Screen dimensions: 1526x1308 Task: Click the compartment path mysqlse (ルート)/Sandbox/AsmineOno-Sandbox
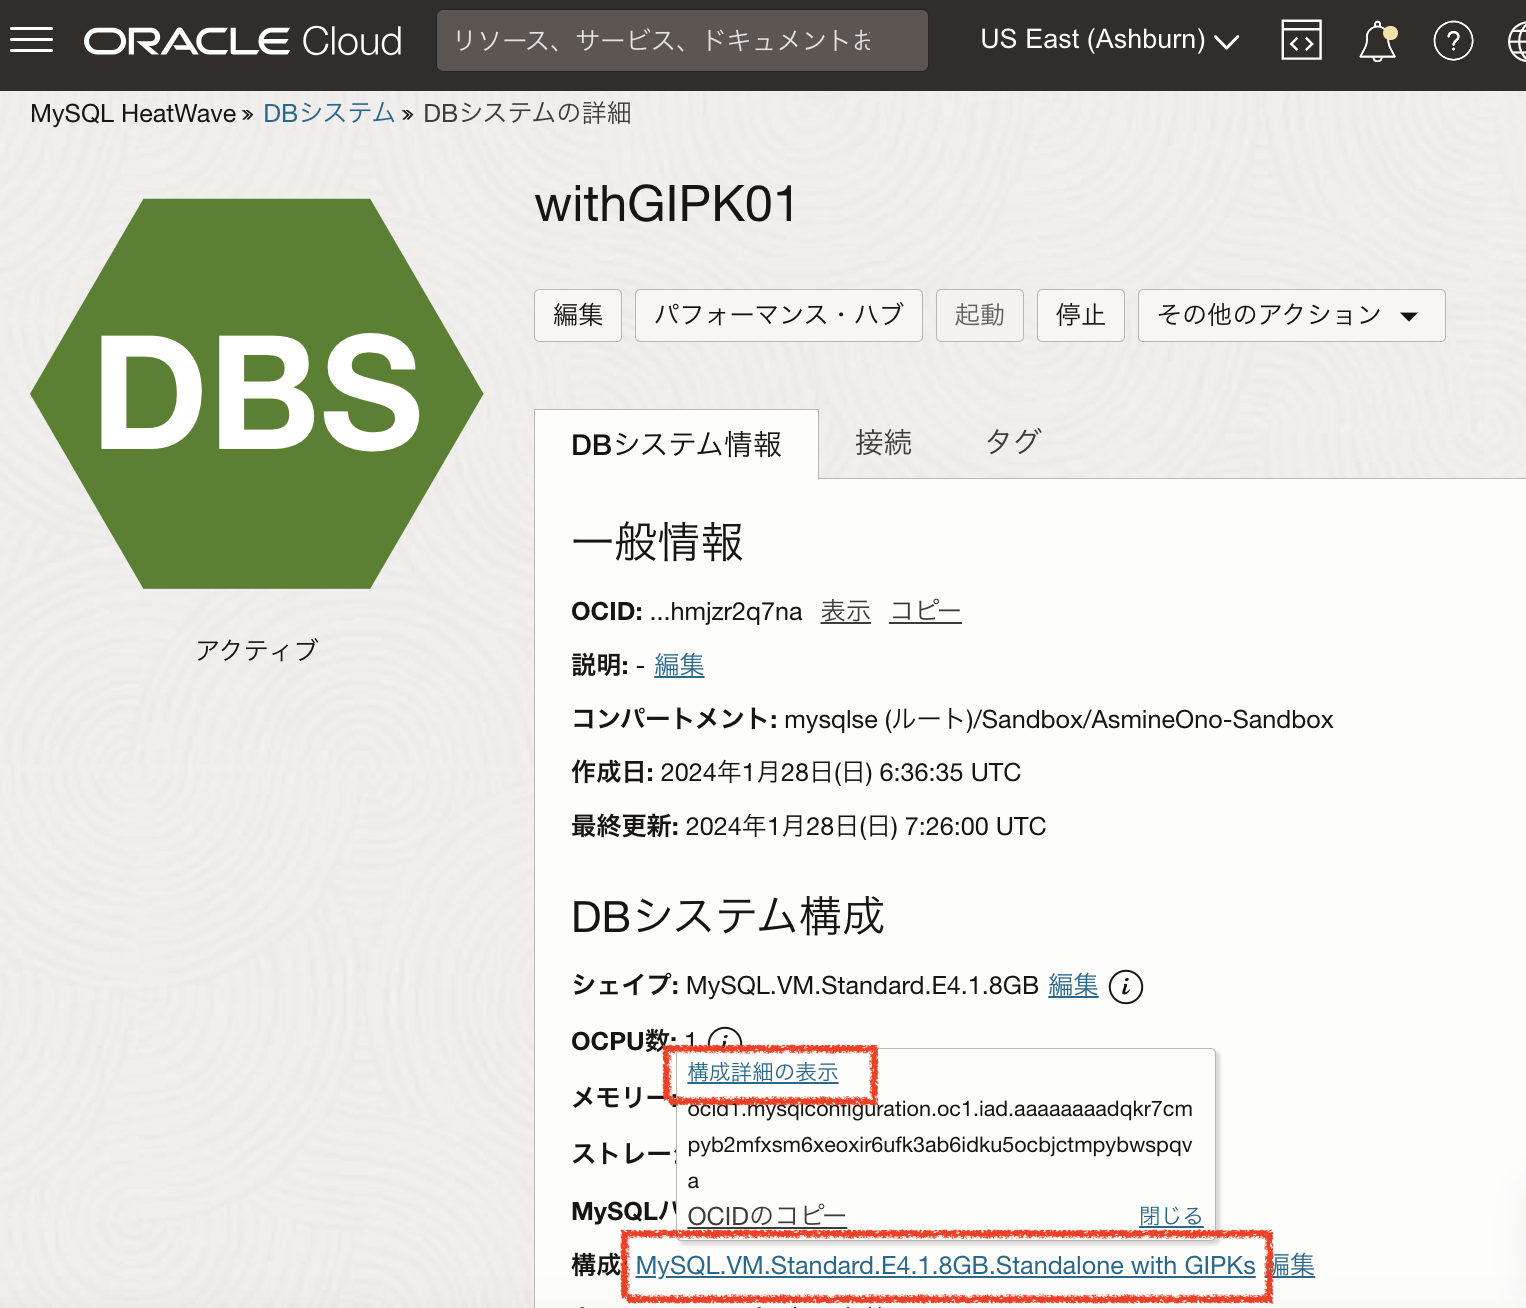click(1059, 720)
